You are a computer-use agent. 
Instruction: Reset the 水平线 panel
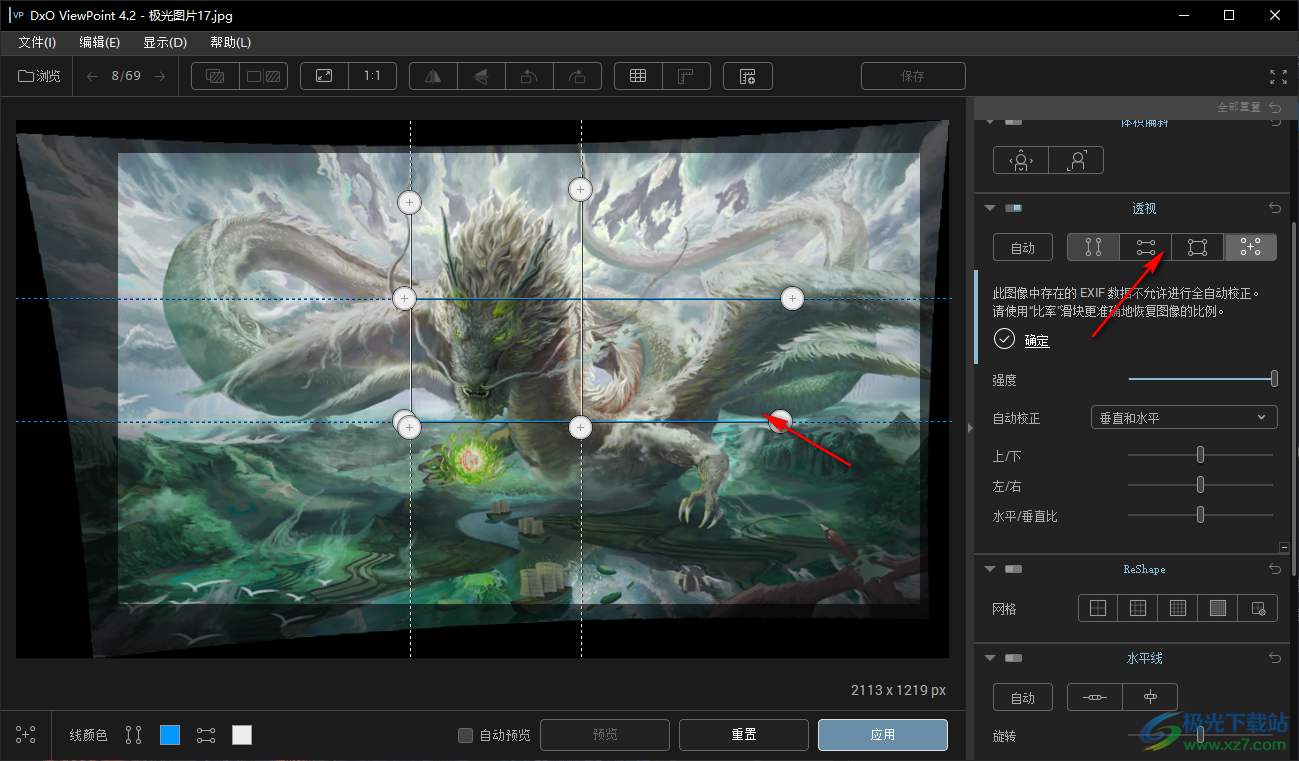[1274, 658]
